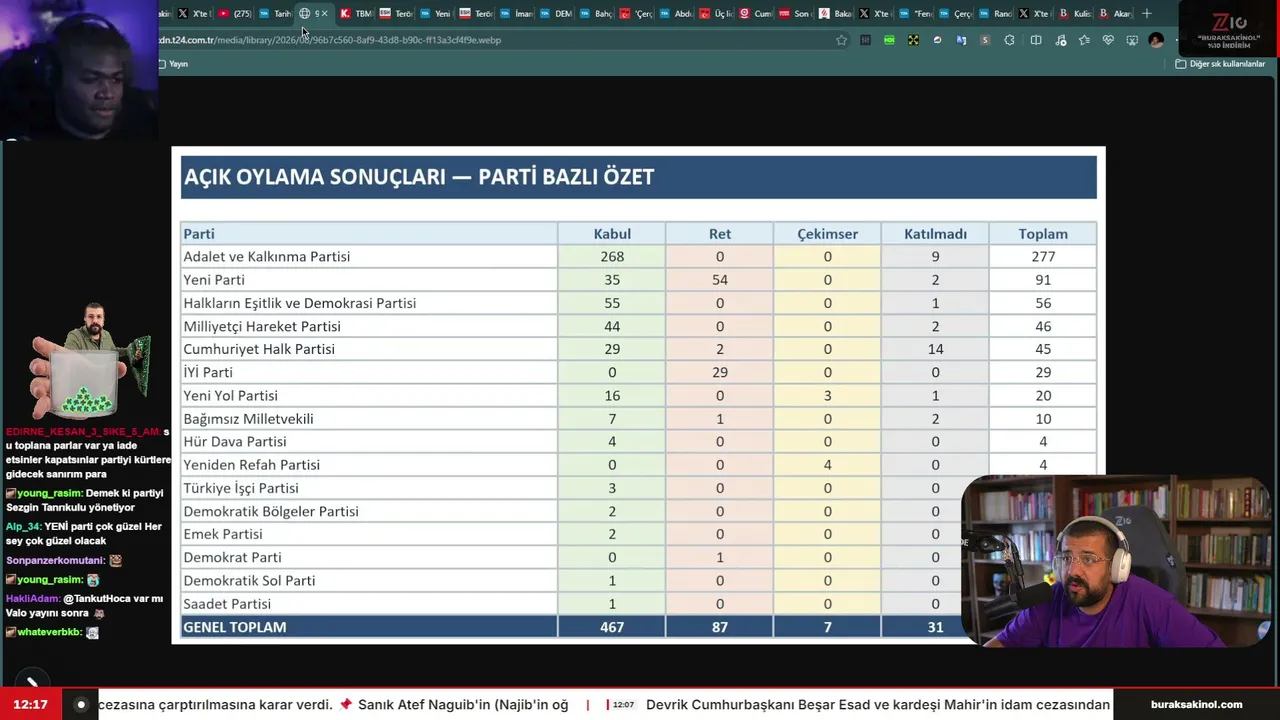This screenshot has height=720, width=1280.
Task: Open the music note media control icon
Action: (1060, 40)
